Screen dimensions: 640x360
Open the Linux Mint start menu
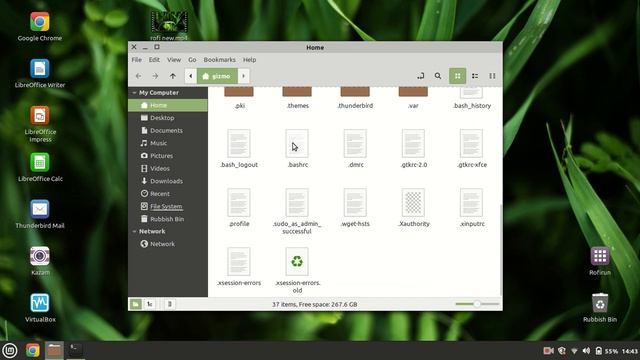click(x=10, y=351)
